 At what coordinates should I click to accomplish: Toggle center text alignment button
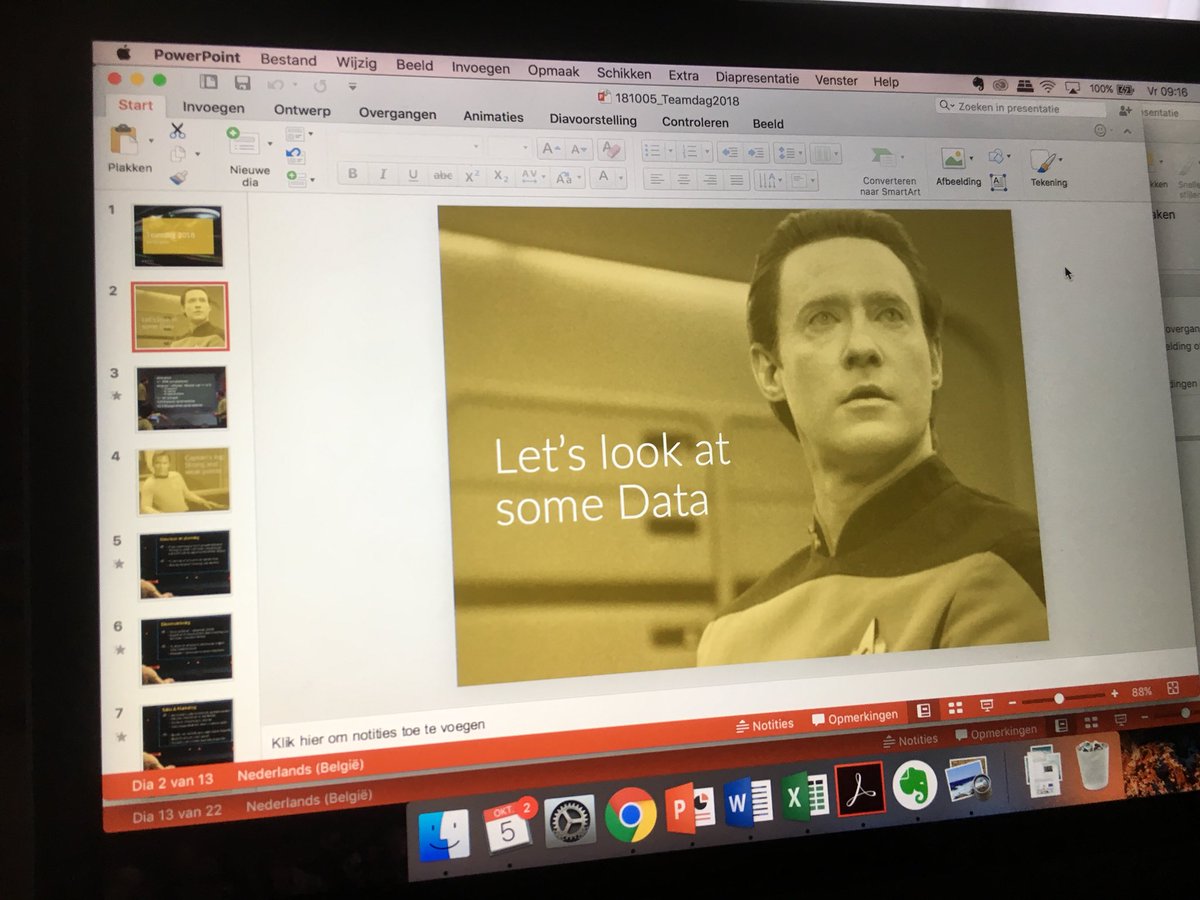tap(683, 180)
